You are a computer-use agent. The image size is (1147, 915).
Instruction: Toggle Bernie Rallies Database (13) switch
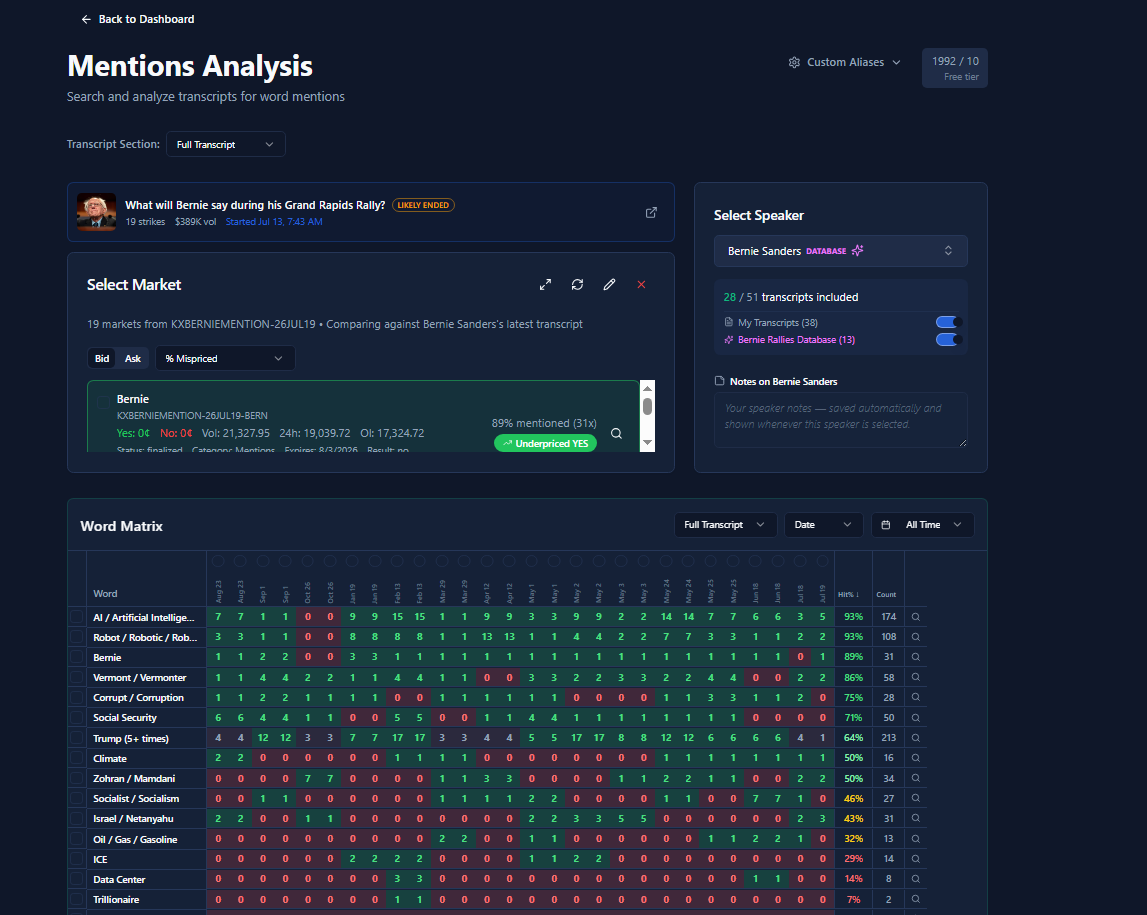[x=947, y=339]
